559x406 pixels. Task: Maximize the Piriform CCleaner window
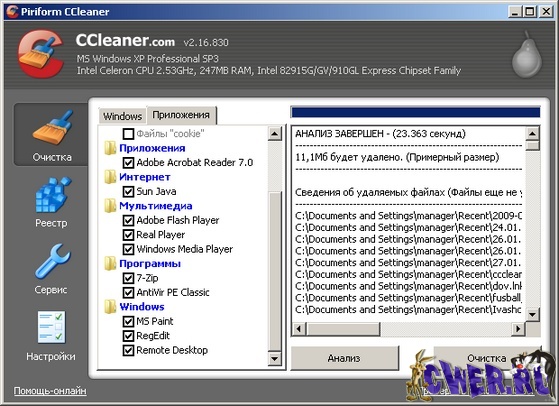[x=530, y=12]
